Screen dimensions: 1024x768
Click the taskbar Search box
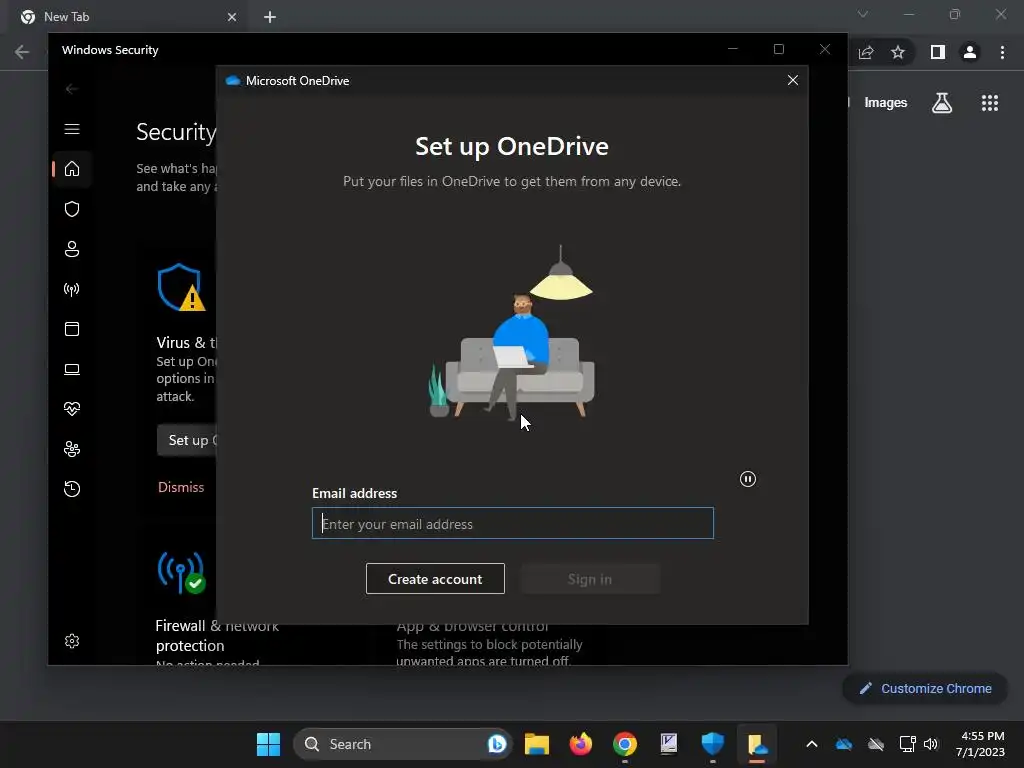point(402,744)
